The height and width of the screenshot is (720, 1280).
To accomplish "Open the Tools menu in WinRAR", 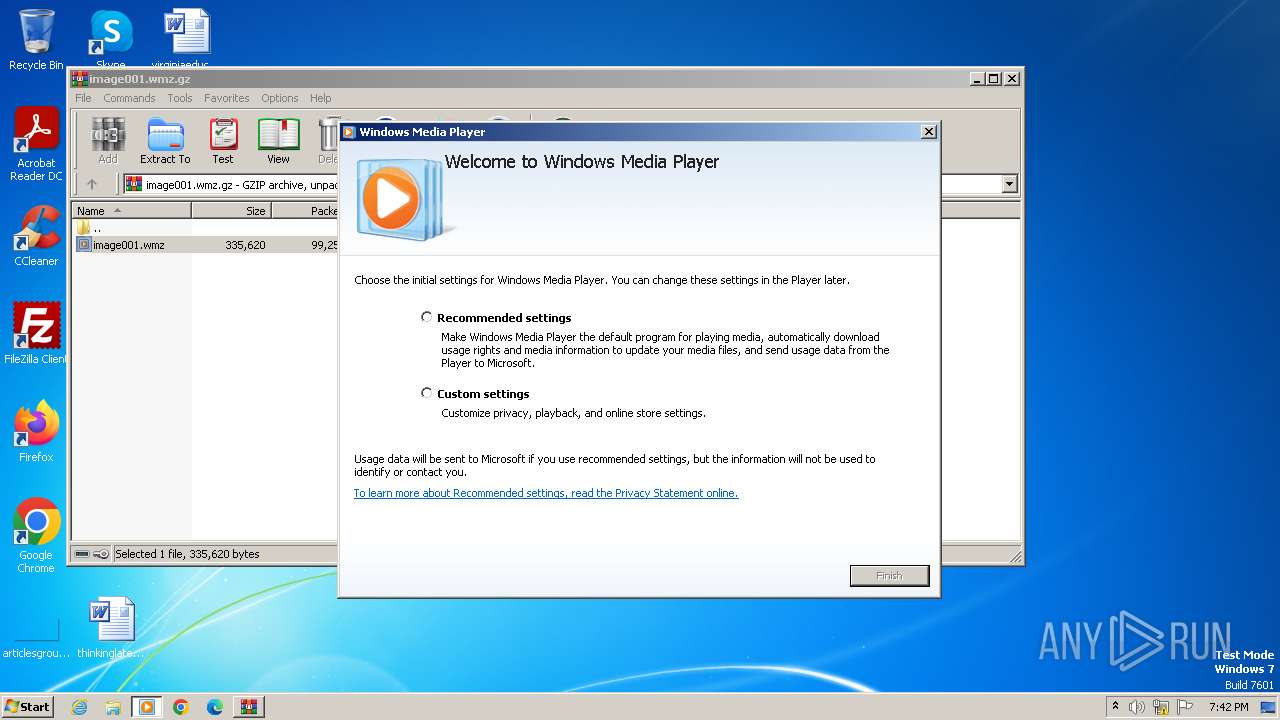I will click(x=180, y=98).
